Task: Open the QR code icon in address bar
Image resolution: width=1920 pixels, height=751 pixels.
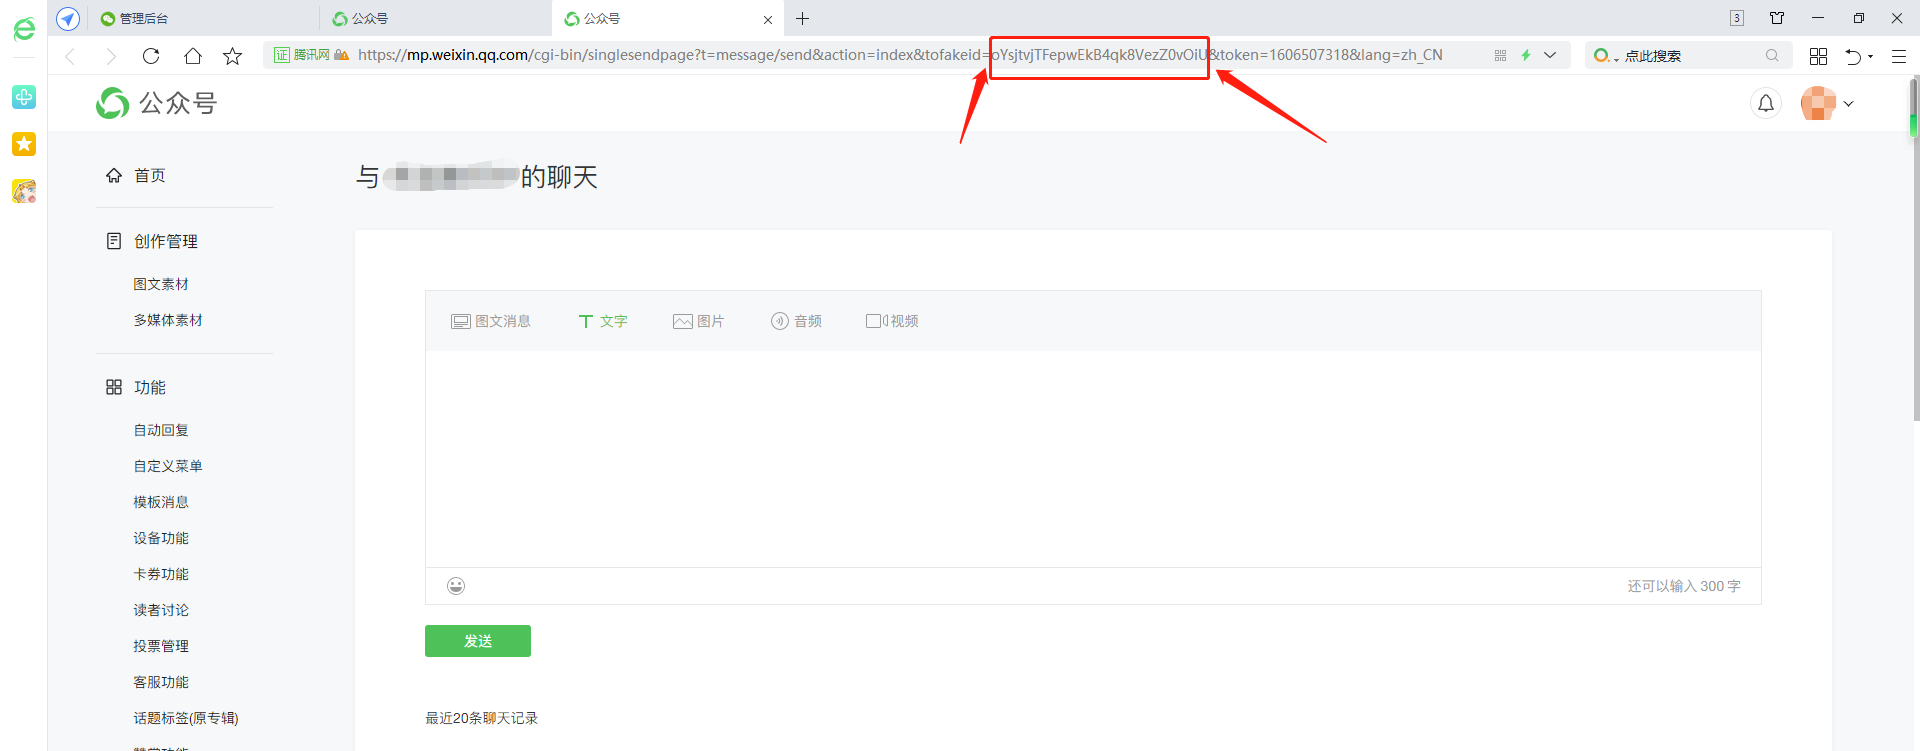Action: pos(1500,55)
